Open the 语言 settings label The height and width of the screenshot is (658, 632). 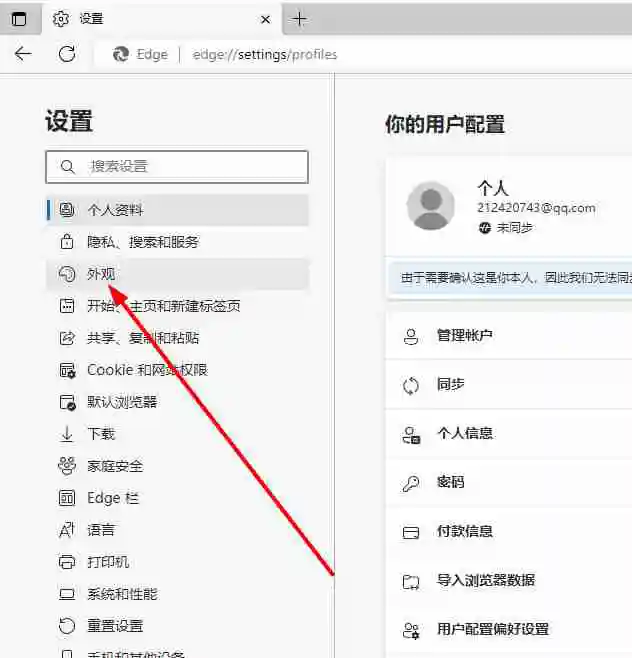(101, 530)
